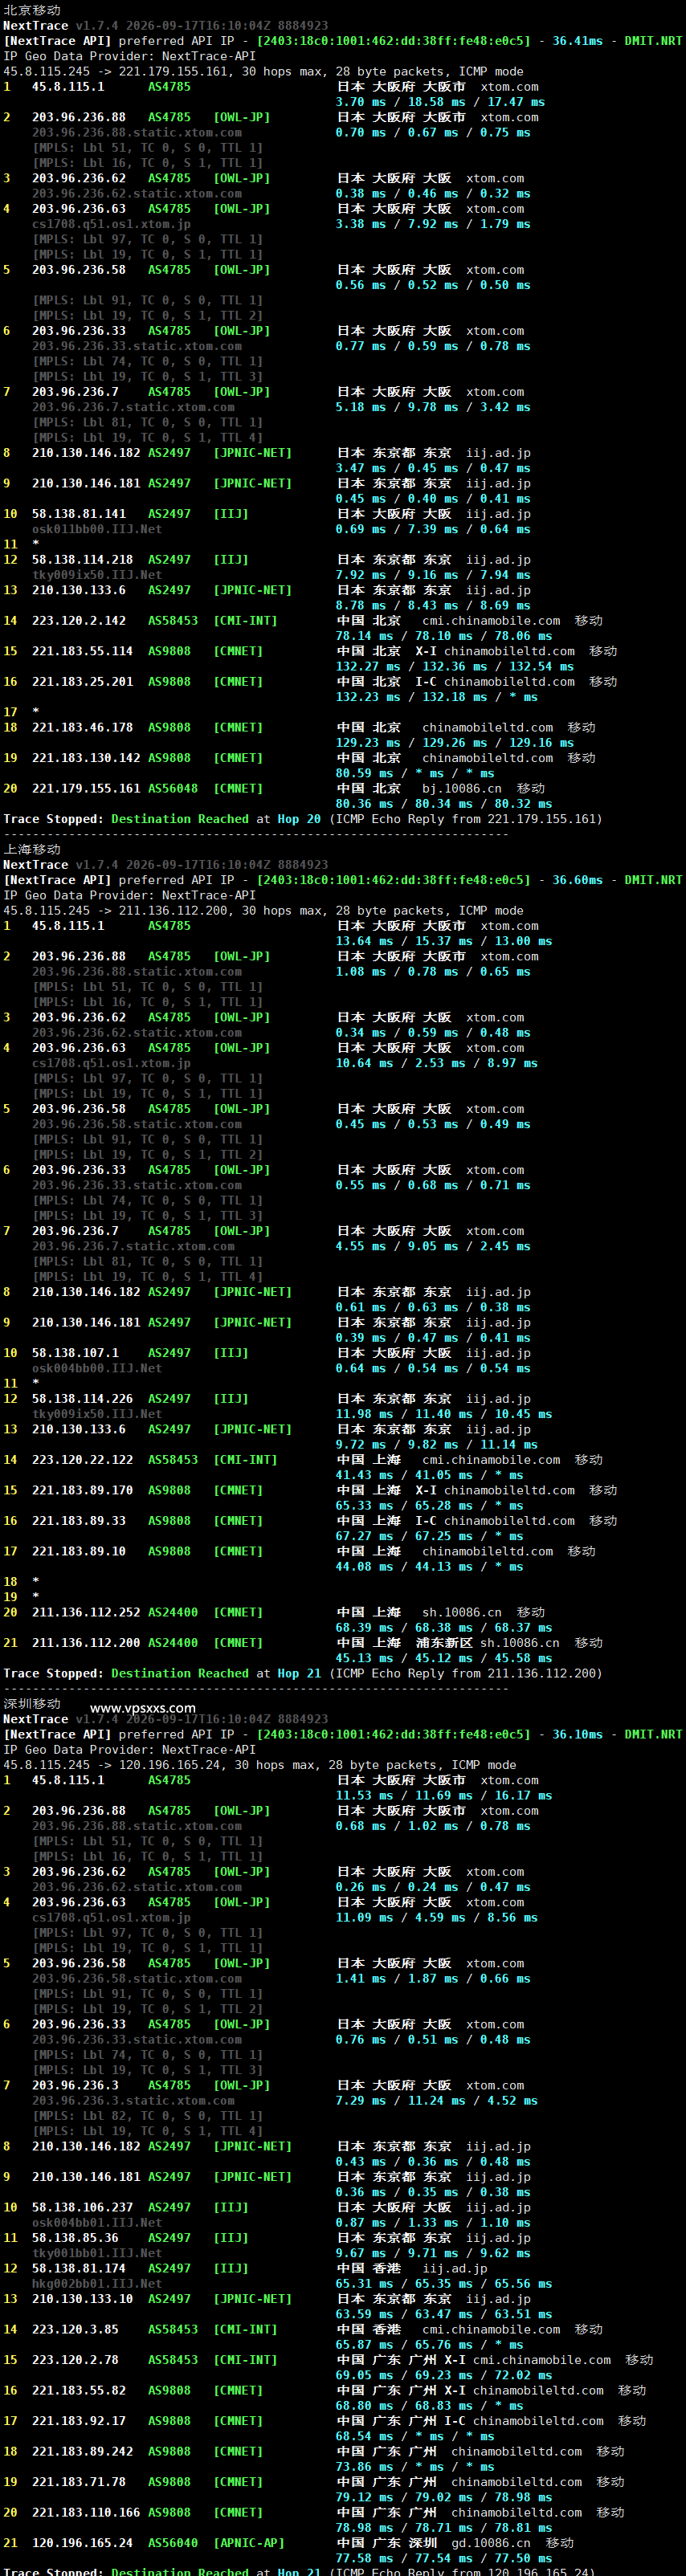This screenshot has width=686, height=2576.
Task: Click hop IP 221.183.55.114
Action: coord(82,651)
